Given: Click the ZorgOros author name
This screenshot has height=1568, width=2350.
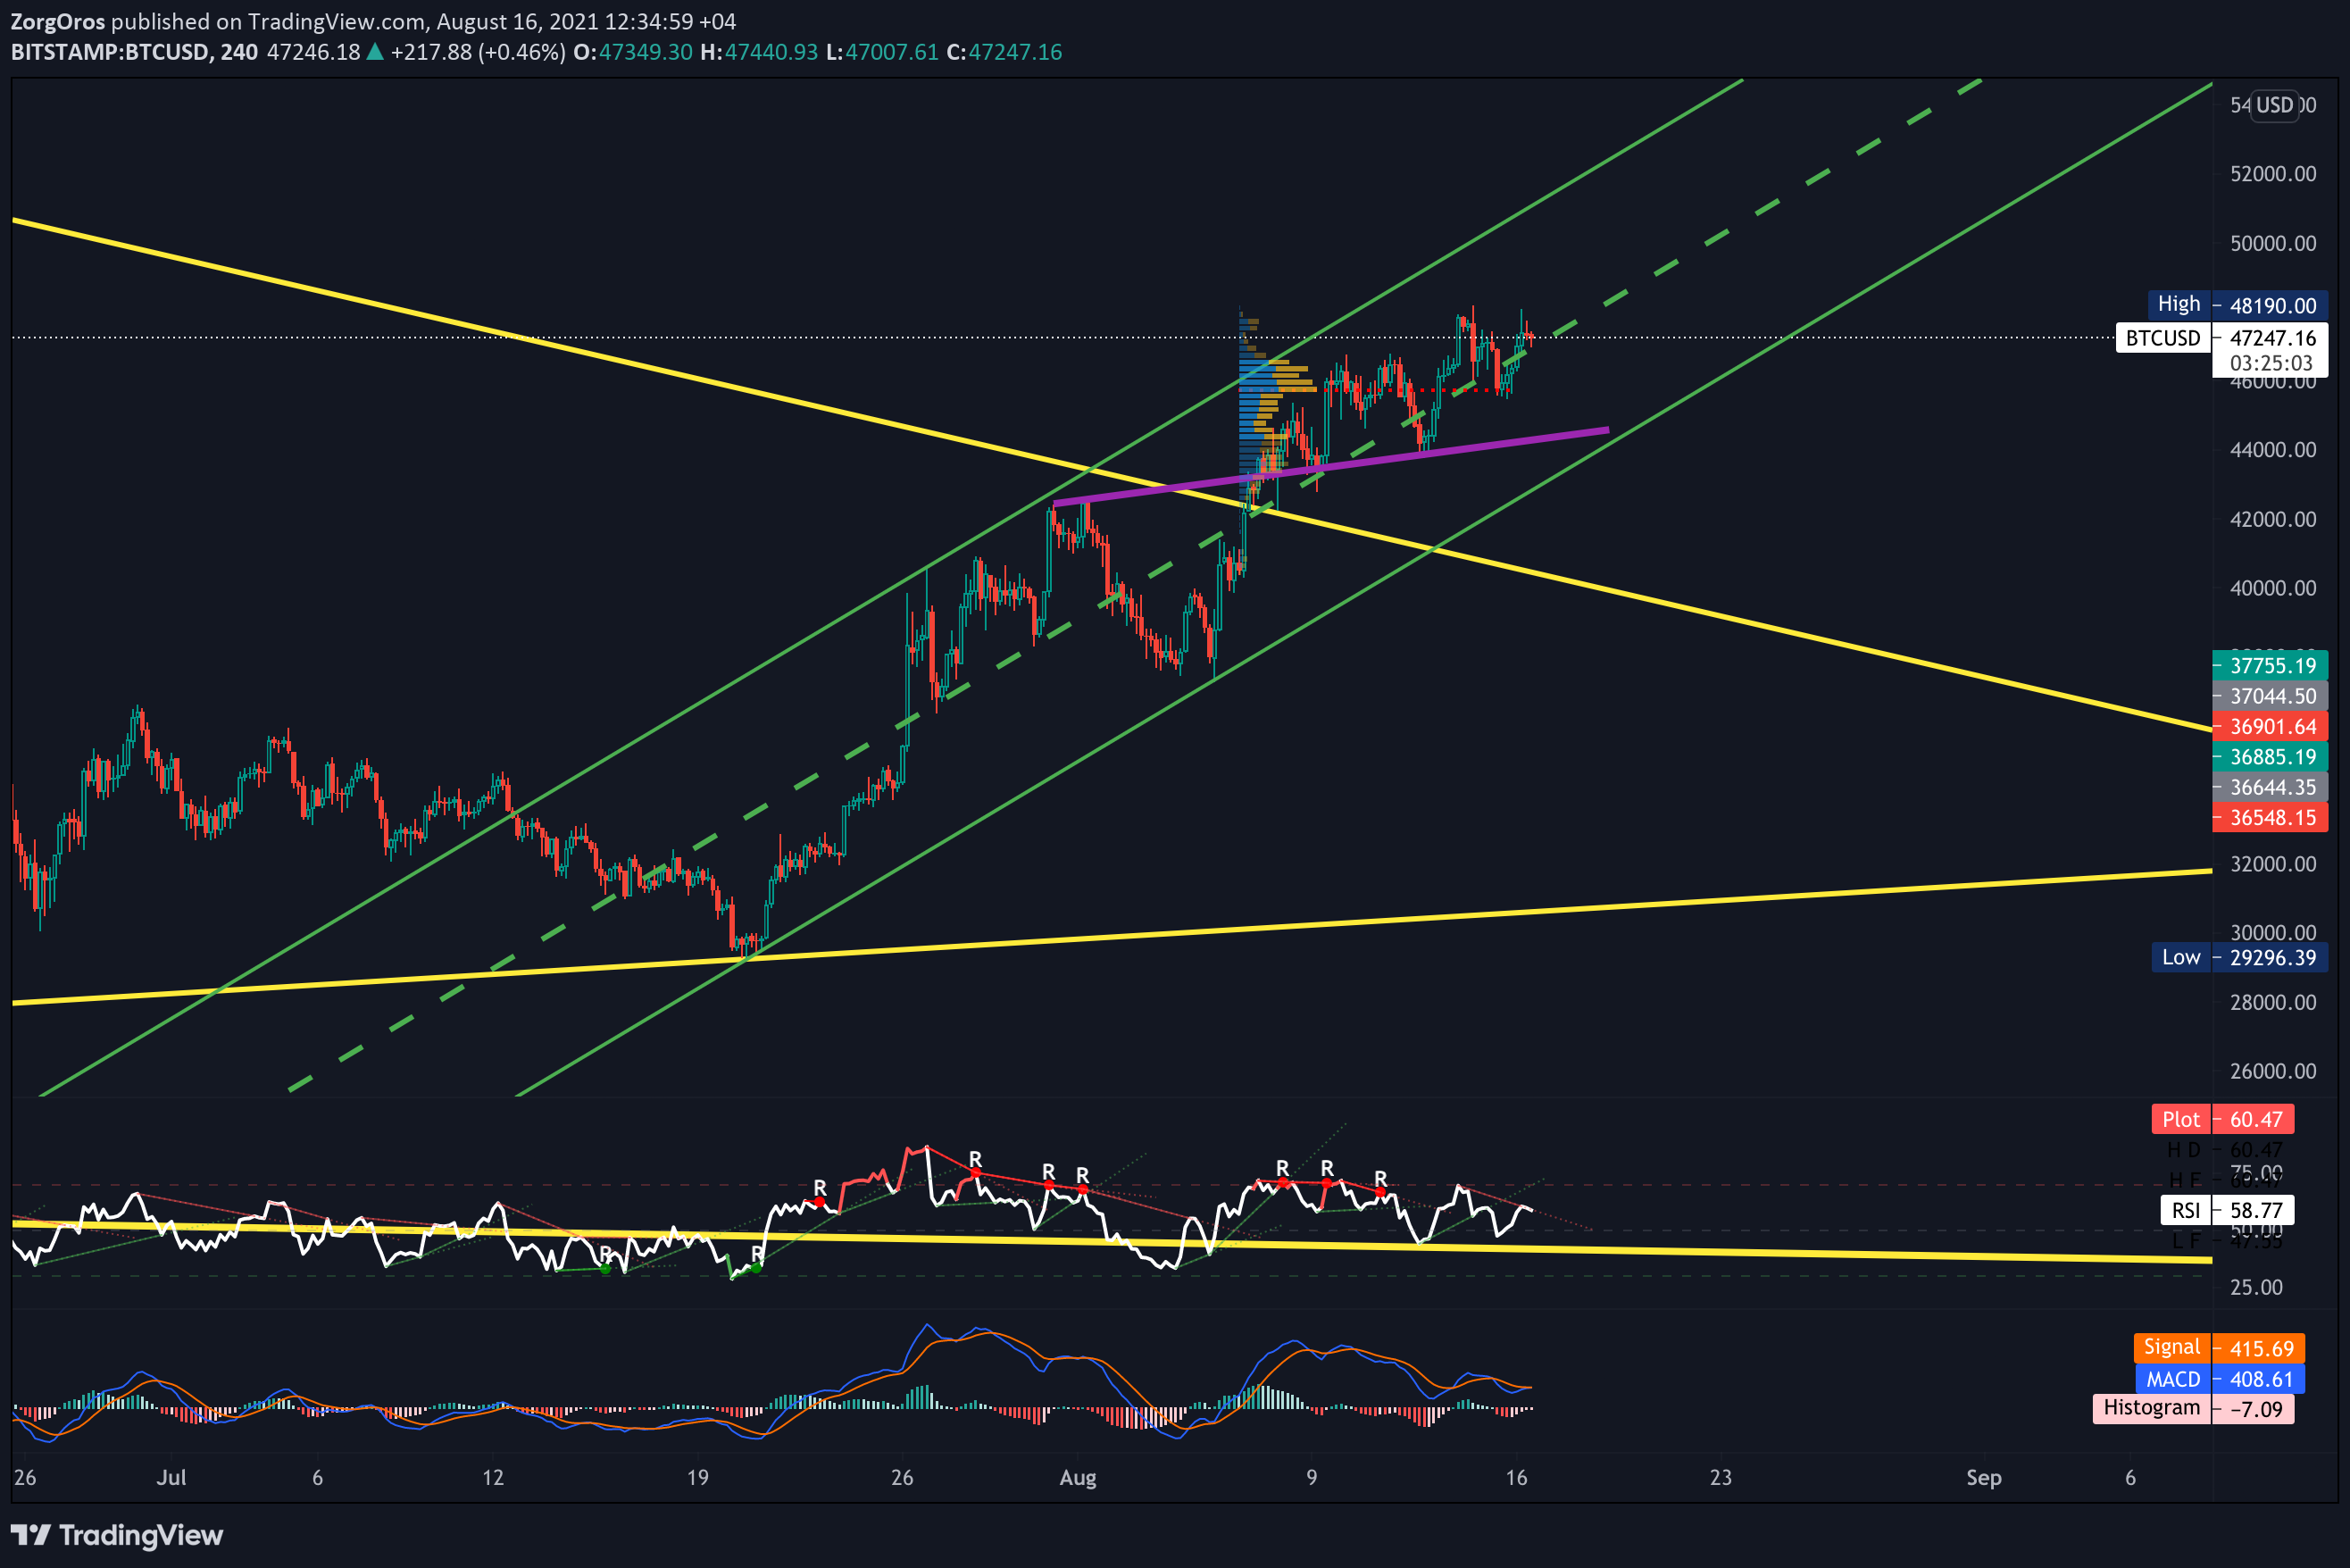Looking at the screenshot, I should tap(57, 22).
